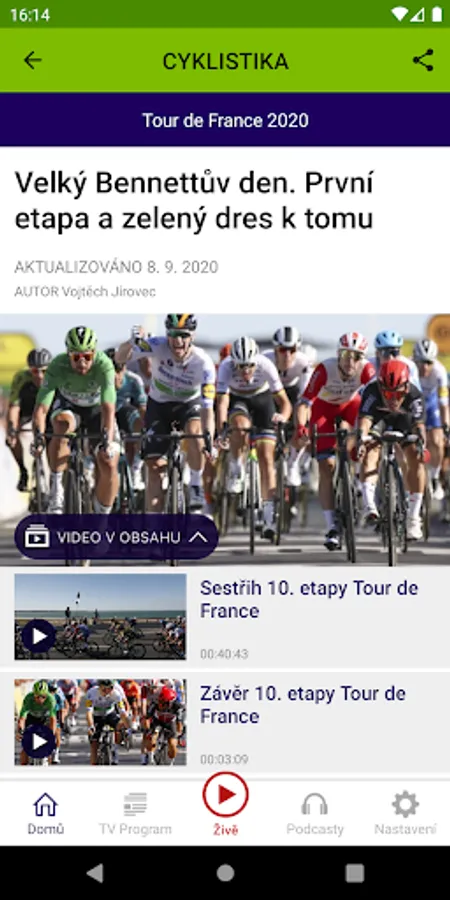Tap the Cyklistika header title
This screenshot has width=450, height=900.
(x=225, y=61)
